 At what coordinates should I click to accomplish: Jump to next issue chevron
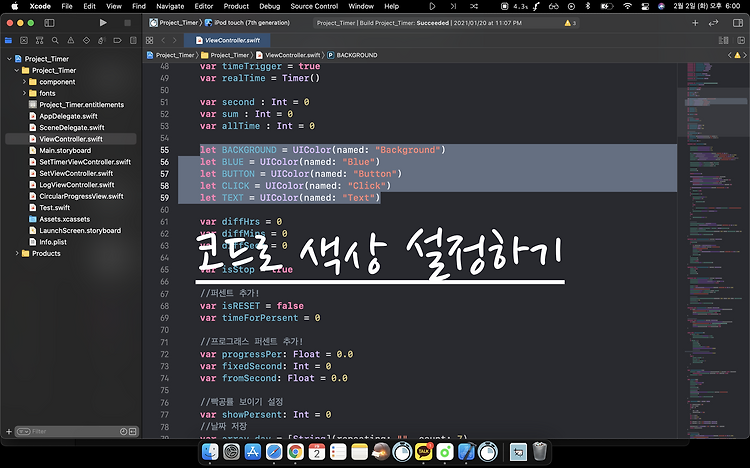(745, 55)
